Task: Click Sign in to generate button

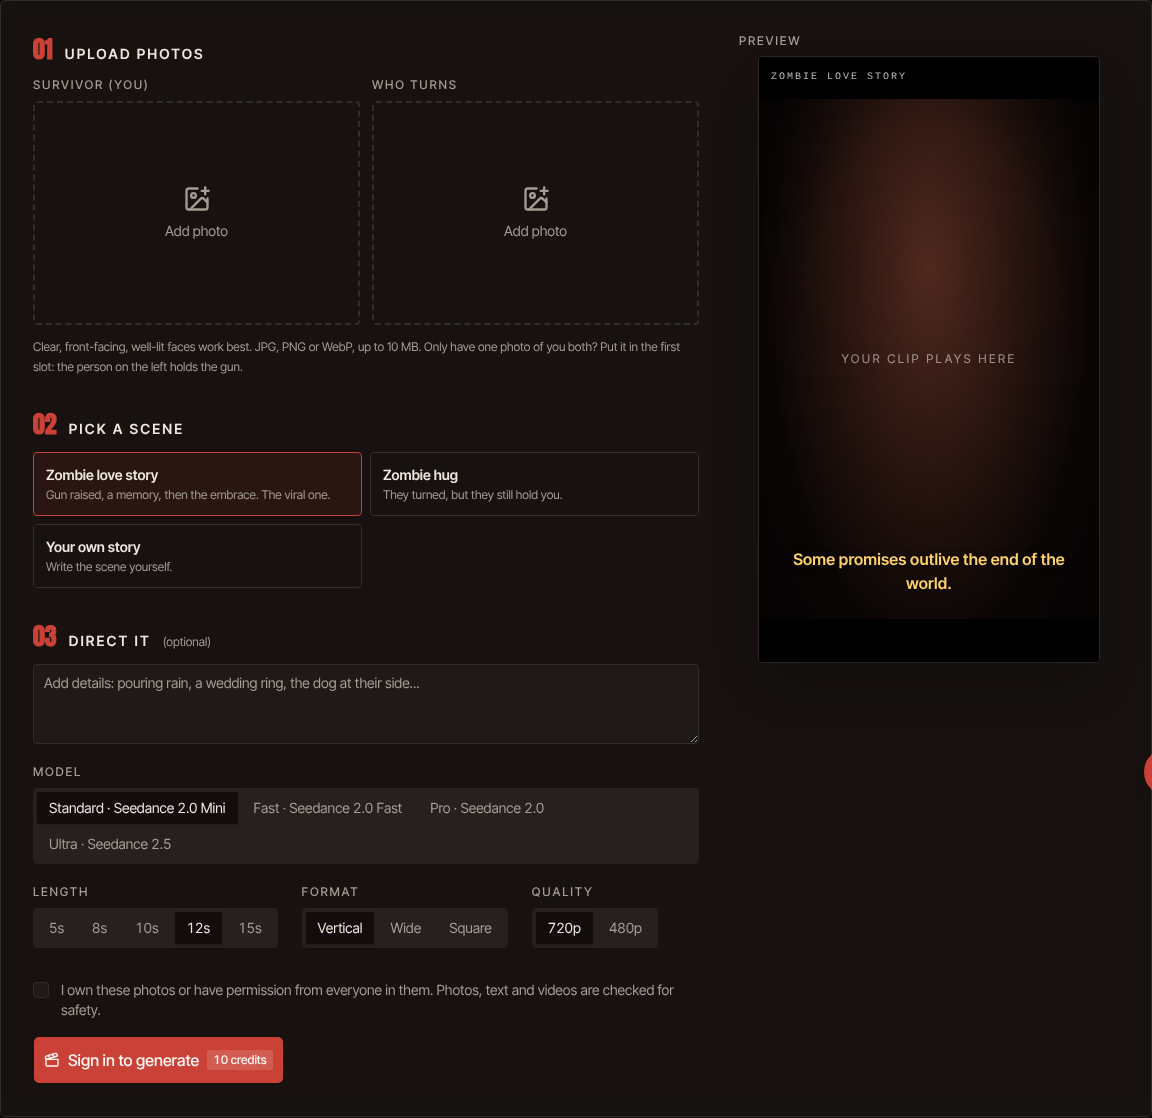Action: click(x=158, y=1060)
